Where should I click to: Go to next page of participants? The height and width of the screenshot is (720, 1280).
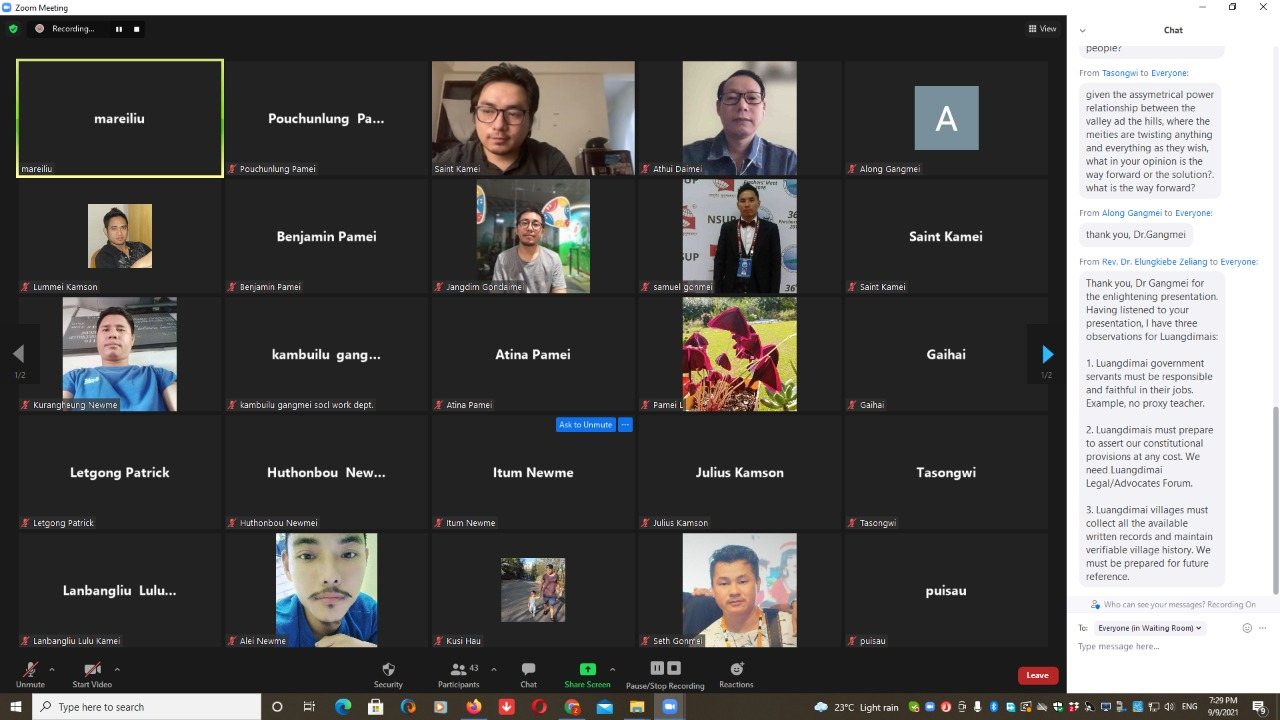pyautogui.click(x=1047, y=354)
